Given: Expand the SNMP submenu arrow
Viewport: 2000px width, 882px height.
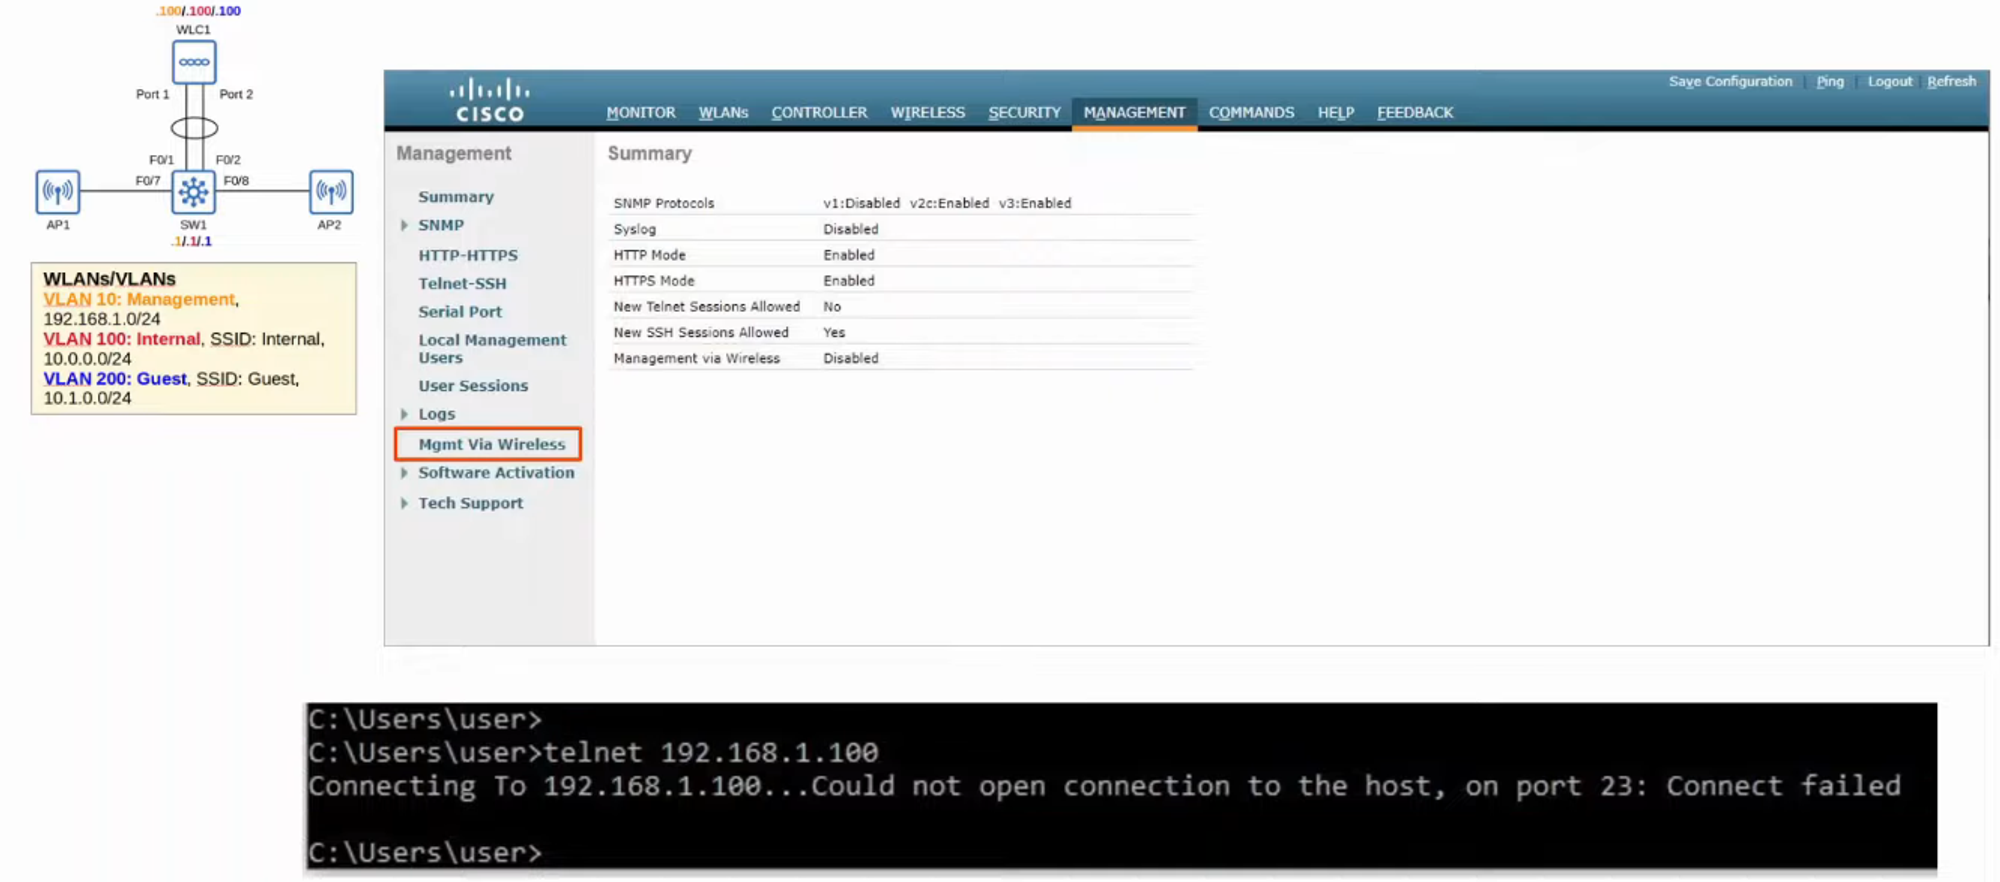Looking at the screenshot, I should (404, 226).
